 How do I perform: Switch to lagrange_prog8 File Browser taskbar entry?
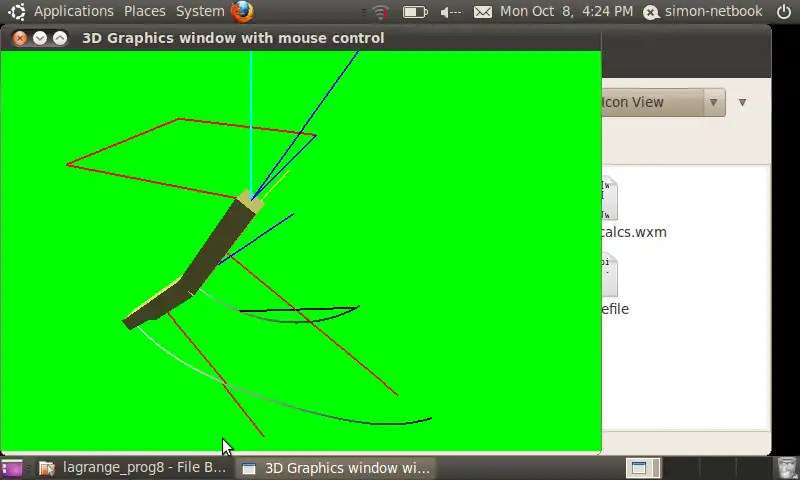133,468
